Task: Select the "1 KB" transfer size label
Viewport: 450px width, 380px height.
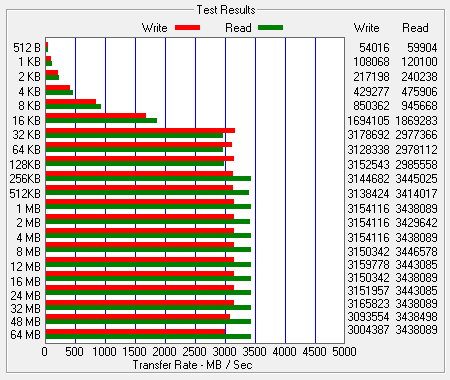Action: [x=29, y=62]
